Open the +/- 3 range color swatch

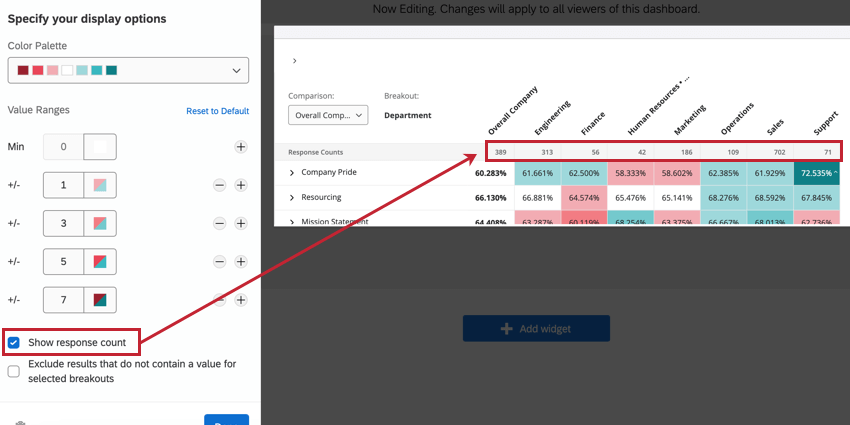100,223
